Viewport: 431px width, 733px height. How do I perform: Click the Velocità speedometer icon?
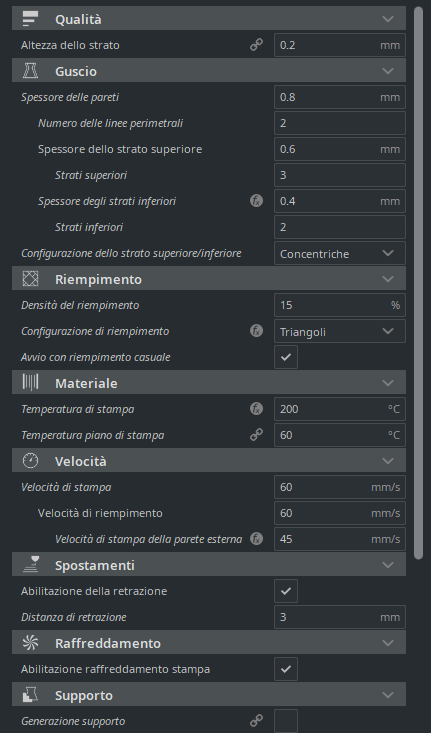tap(30, 461)
